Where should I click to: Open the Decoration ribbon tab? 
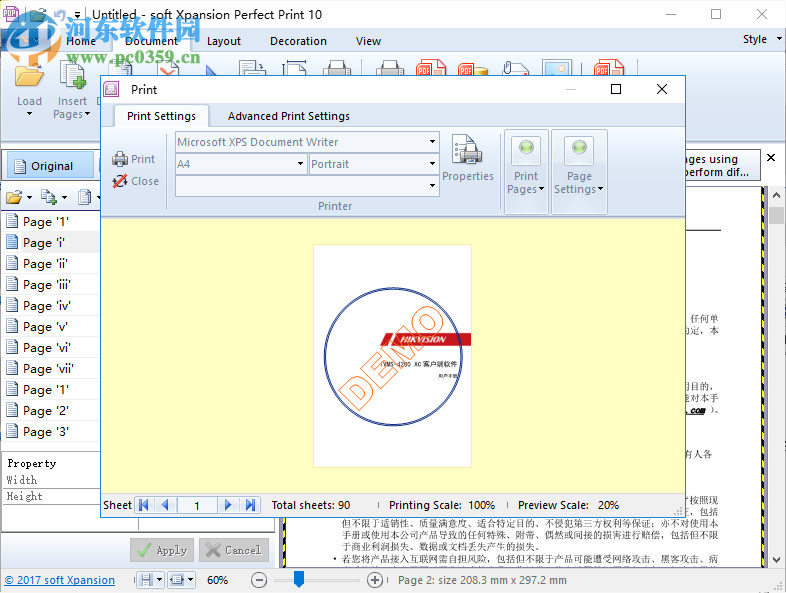298,41
